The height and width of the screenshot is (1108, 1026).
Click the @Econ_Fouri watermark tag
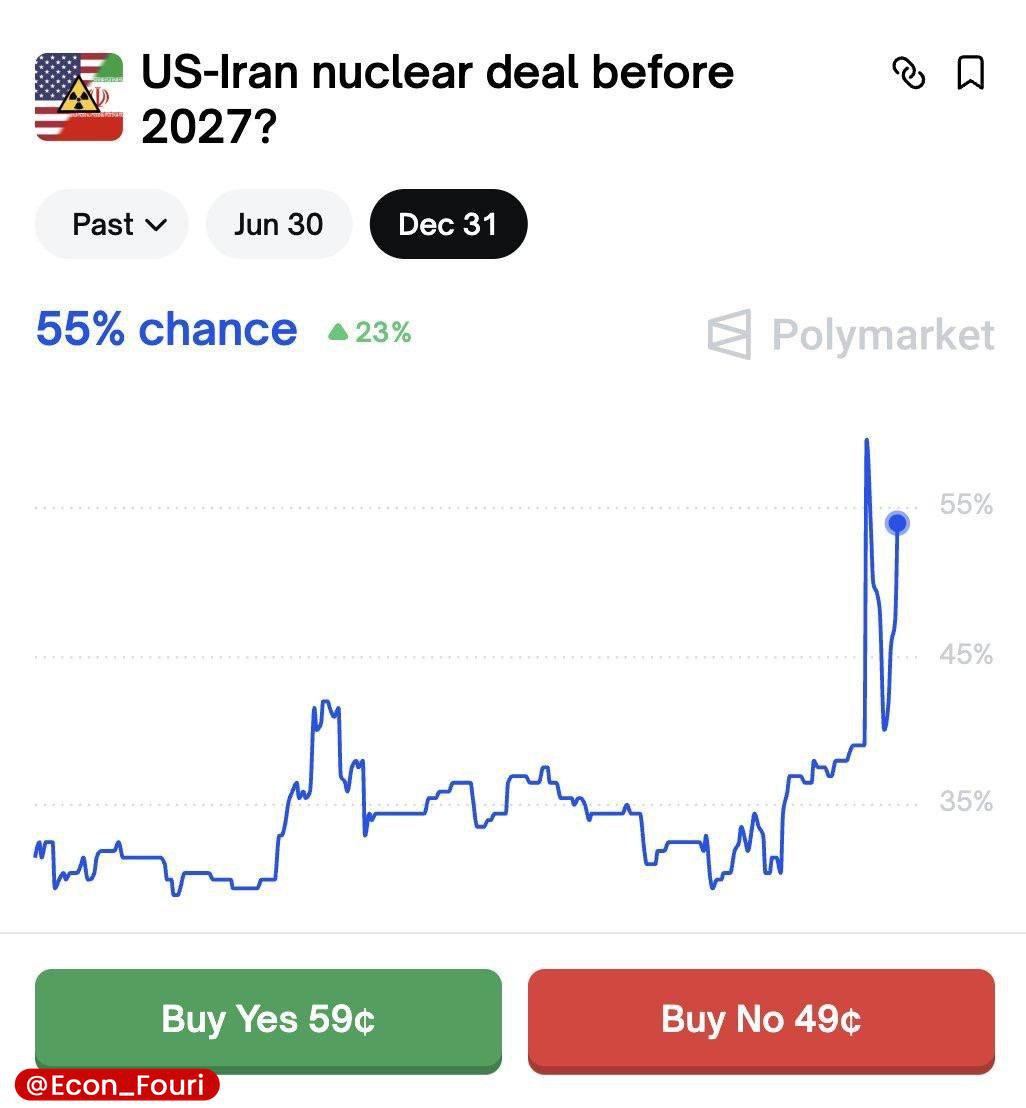(x=117, y=1086)
